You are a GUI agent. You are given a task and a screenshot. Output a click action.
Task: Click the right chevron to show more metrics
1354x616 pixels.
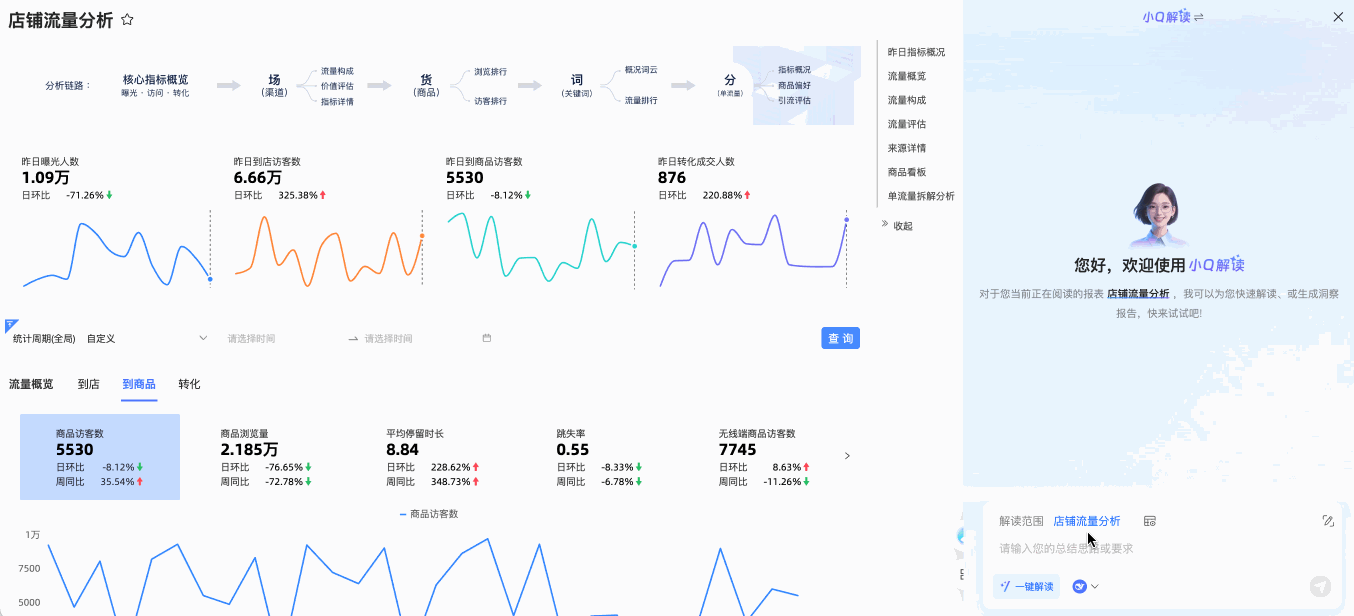pos(847,456)
